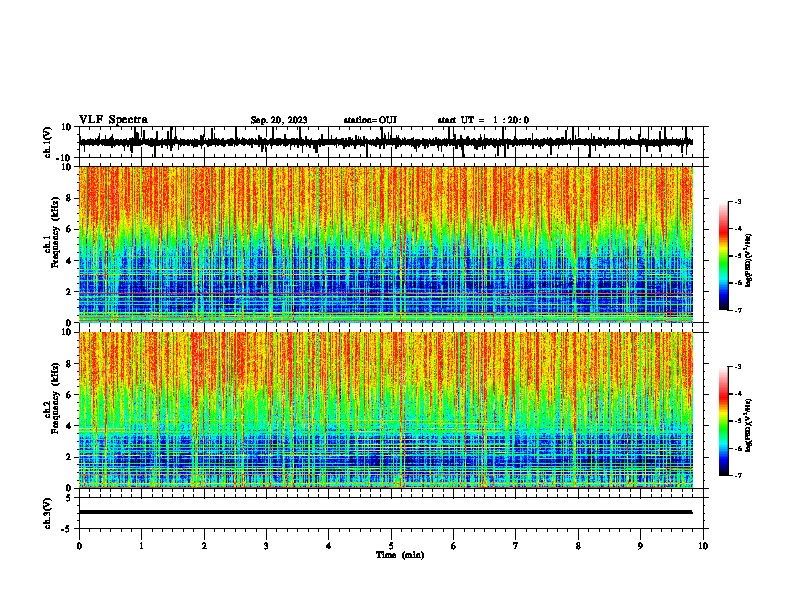Click the time axis tick label '2'
Screen dimensions: 792x612
204,546
